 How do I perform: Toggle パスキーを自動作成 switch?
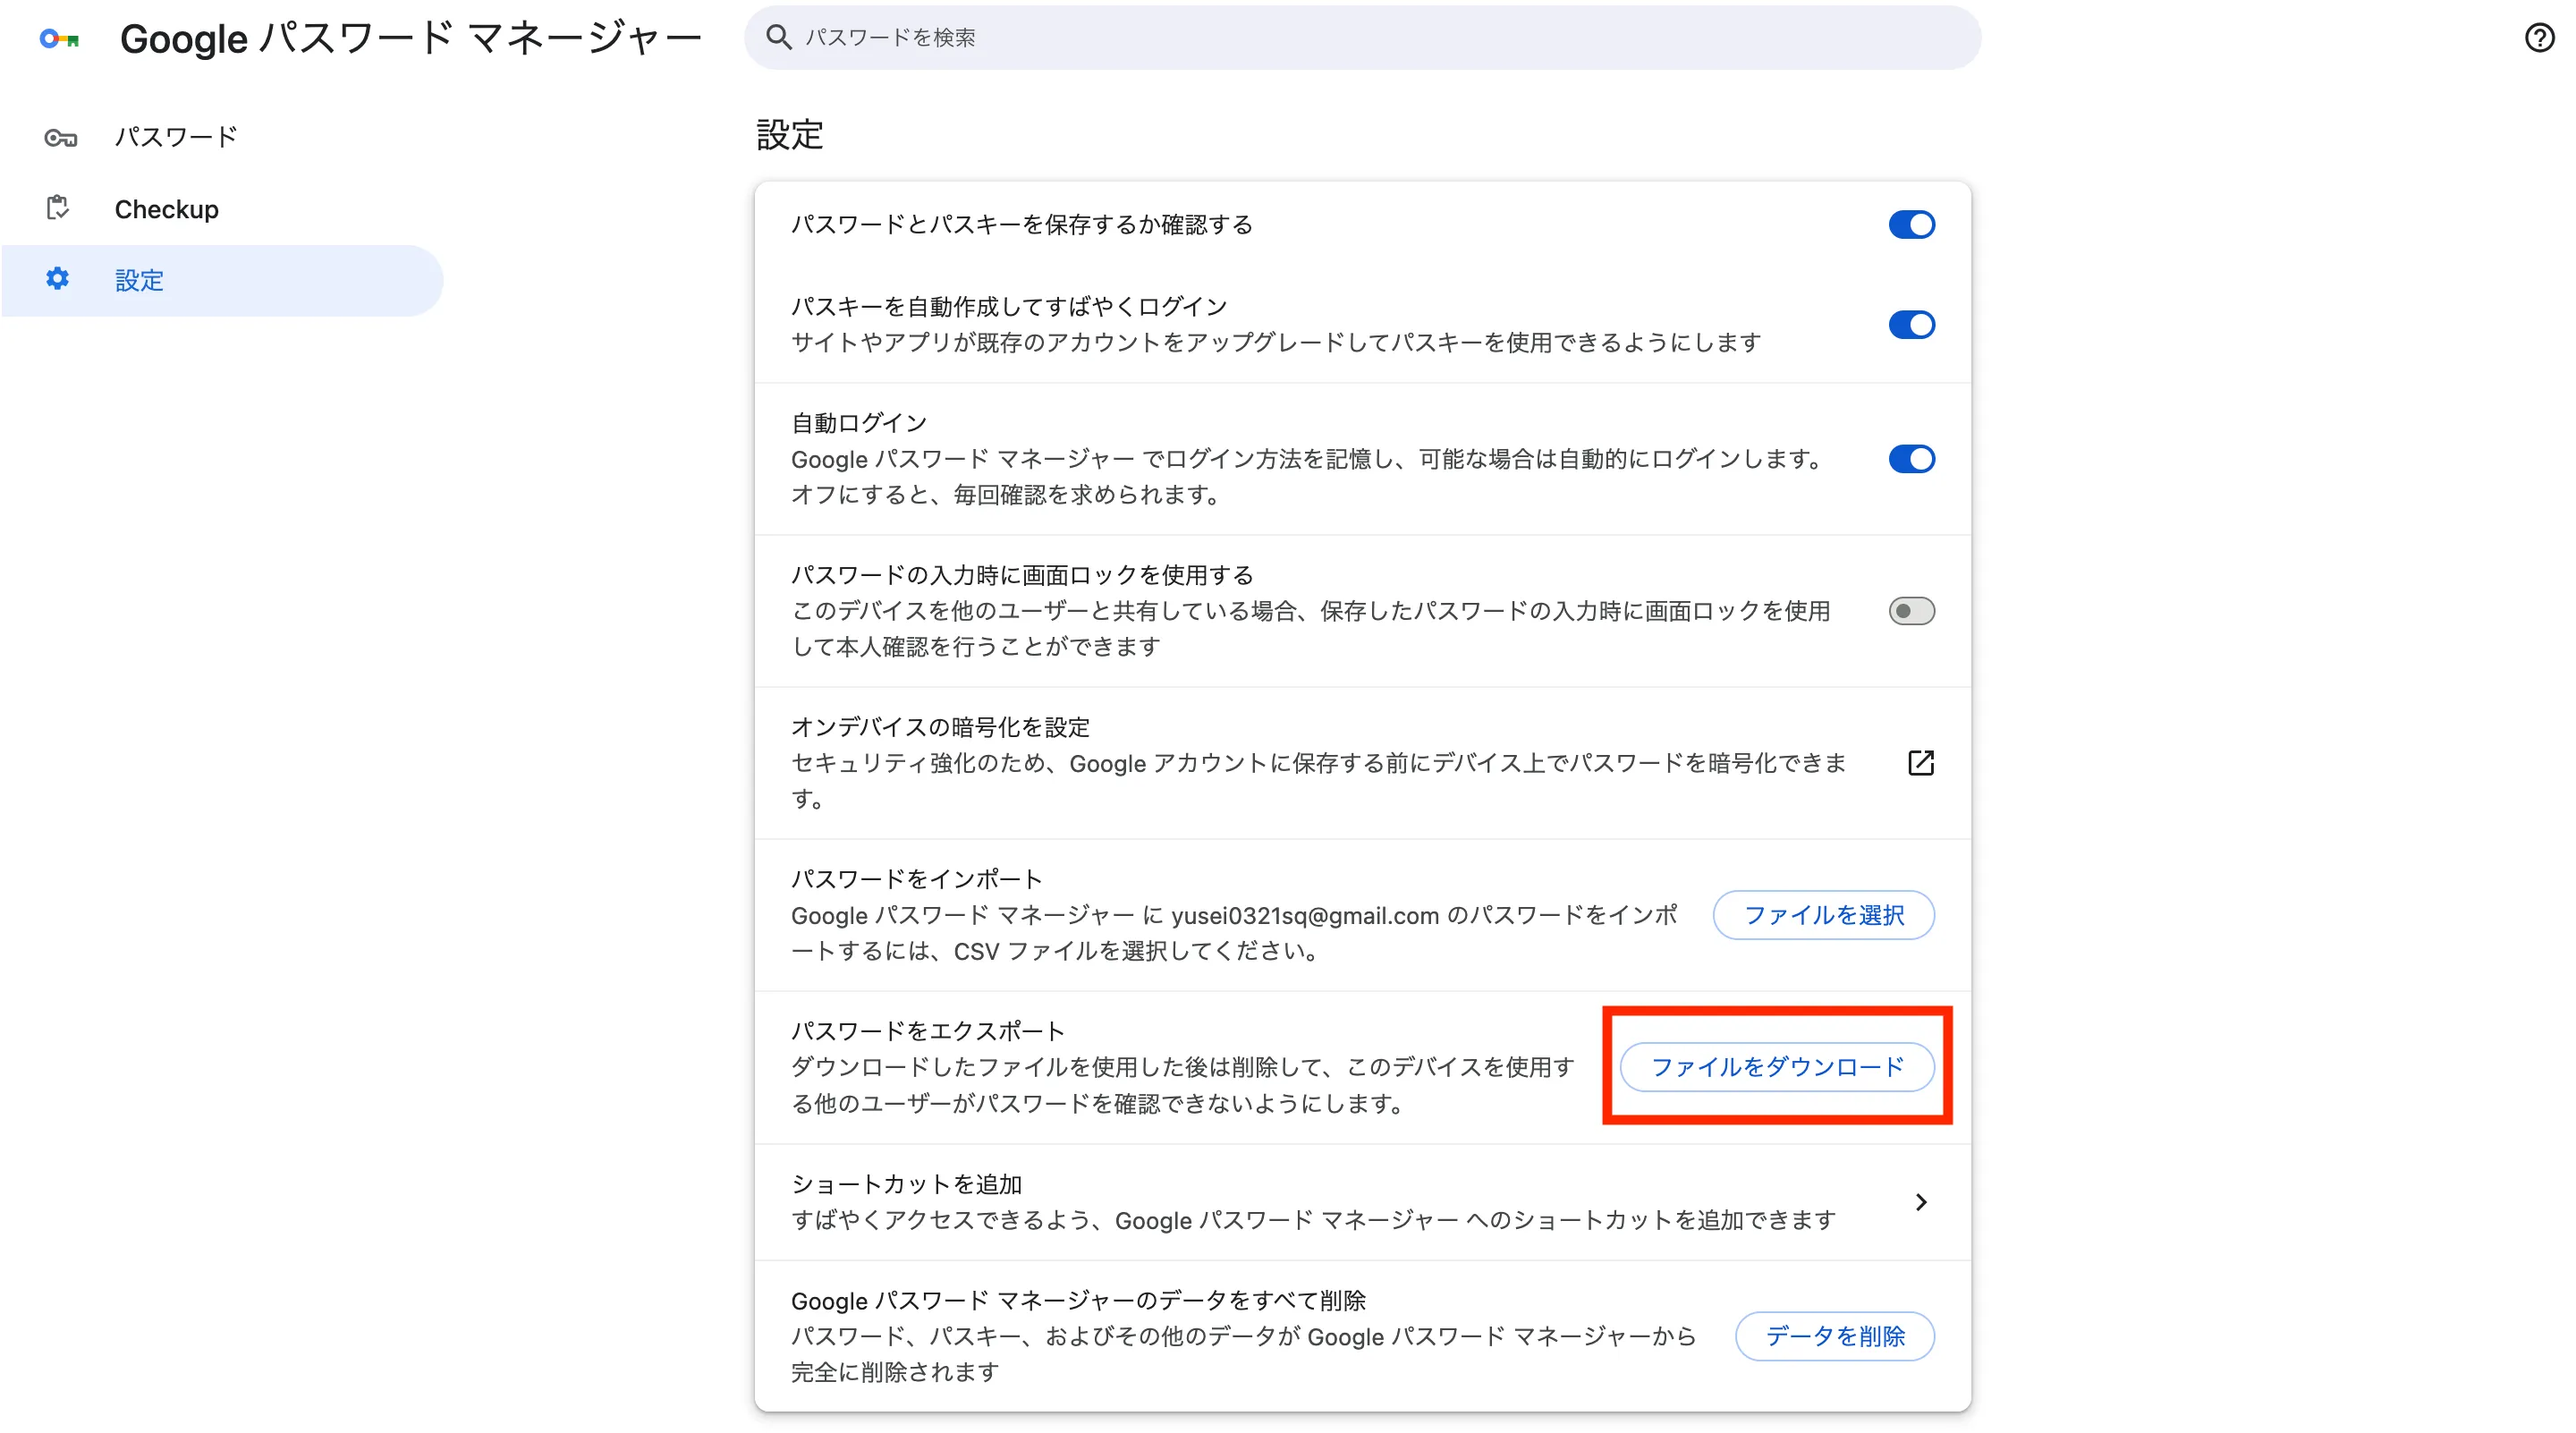[x=1911, y=324]
